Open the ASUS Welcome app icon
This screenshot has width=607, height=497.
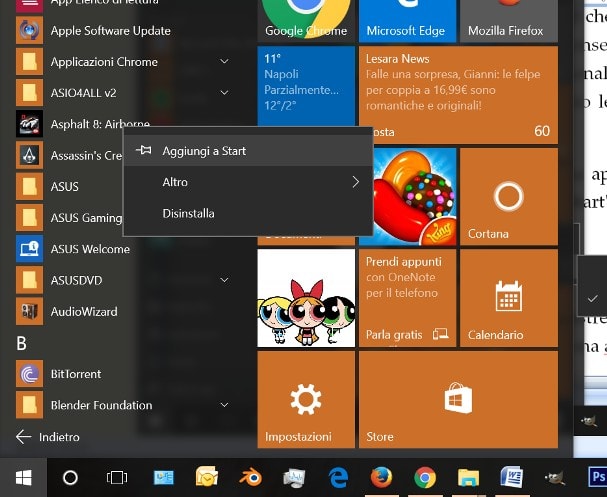tap(29, 249)
